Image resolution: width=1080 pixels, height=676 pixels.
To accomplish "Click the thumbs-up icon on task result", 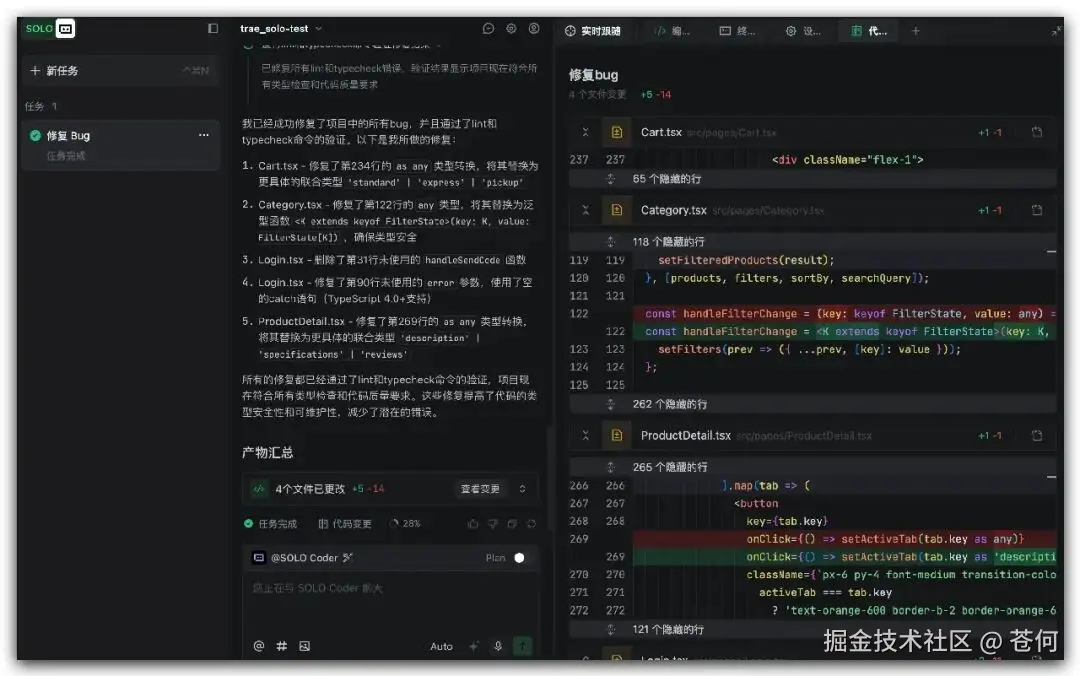I will point(474,523).
